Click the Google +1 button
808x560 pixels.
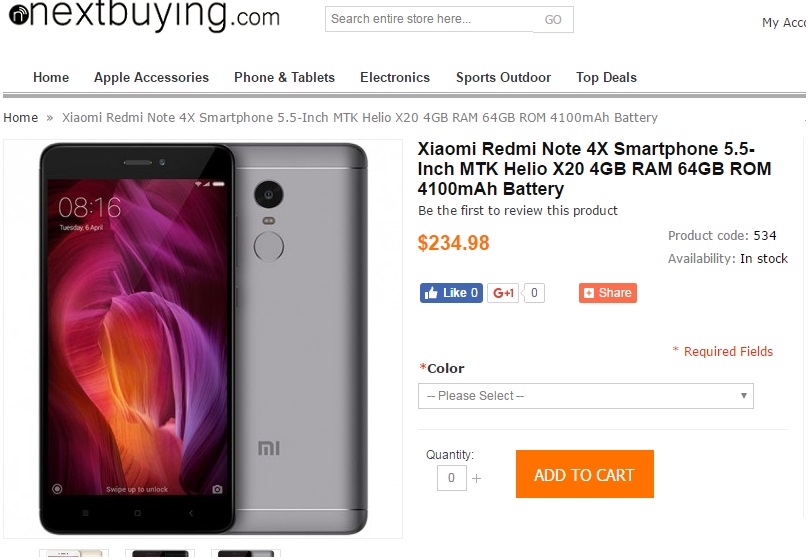click(x=503, y=293)
